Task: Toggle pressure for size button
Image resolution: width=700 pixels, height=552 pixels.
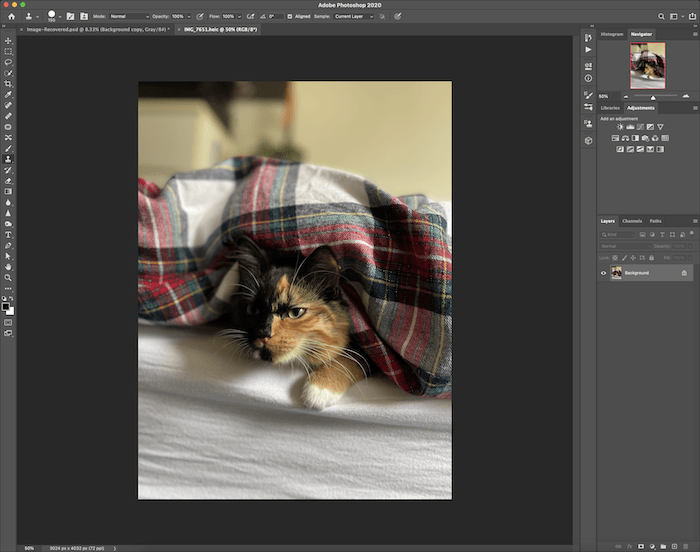Action: coord(397,17)
